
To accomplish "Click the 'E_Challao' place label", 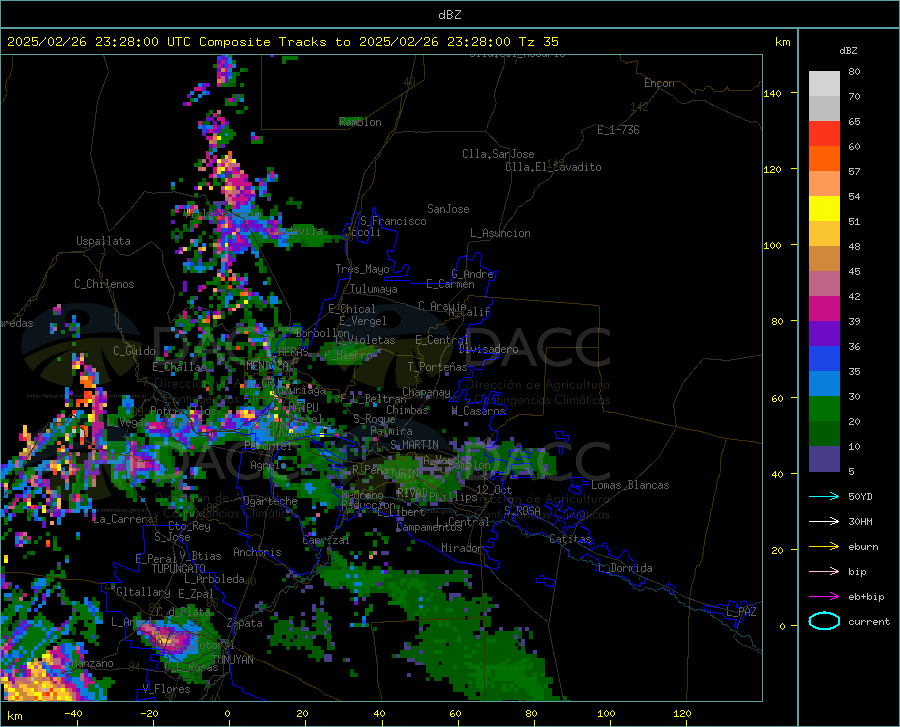I will point(179,367).
